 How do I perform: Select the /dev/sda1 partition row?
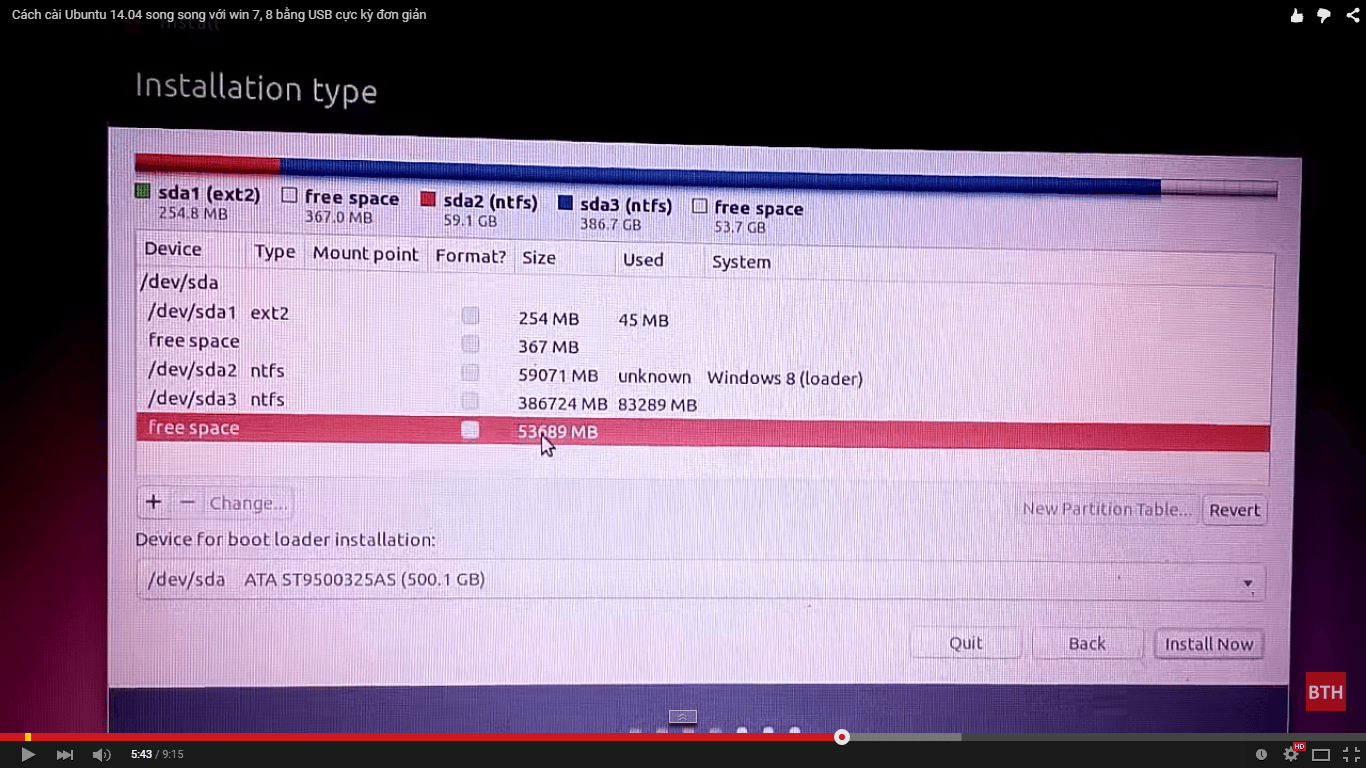click(704, 316)
